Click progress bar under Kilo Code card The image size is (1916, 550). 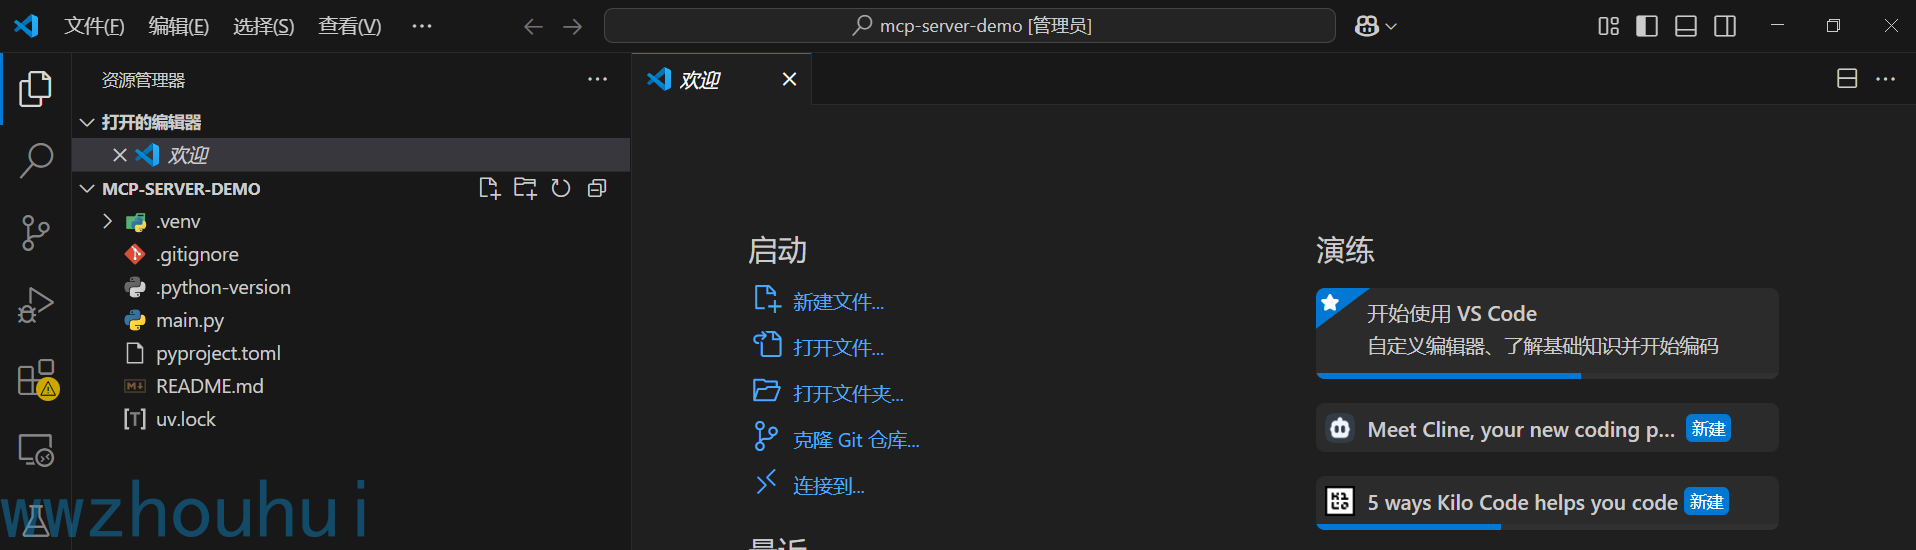[x=1547, y=527]
